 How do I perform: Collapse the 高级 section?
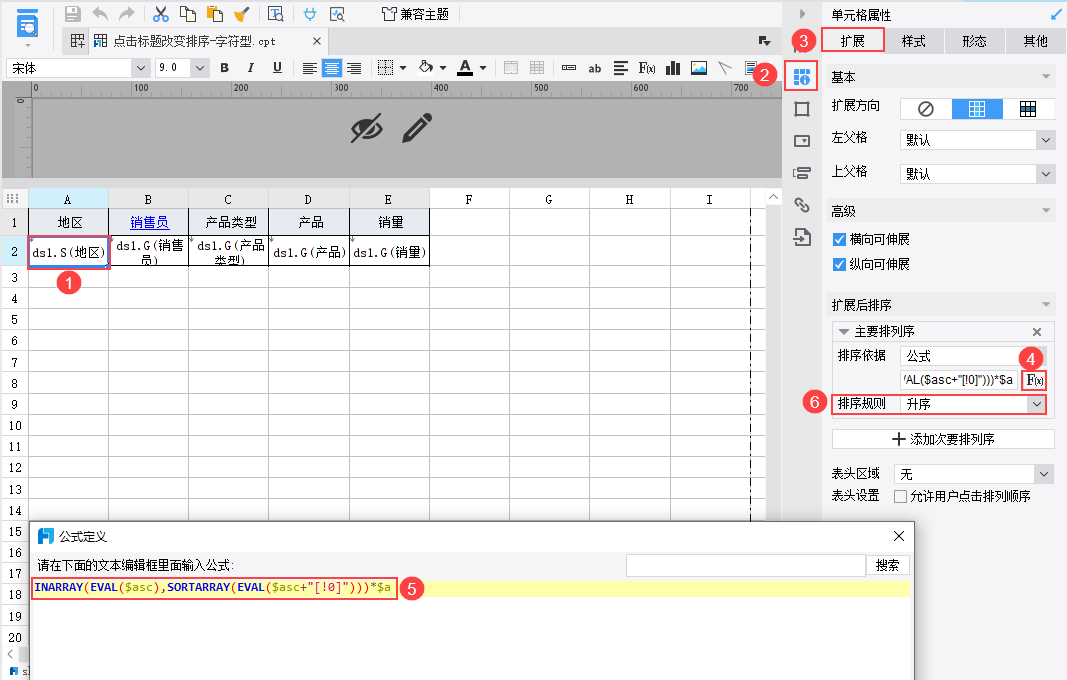(x=1046, y=211)
